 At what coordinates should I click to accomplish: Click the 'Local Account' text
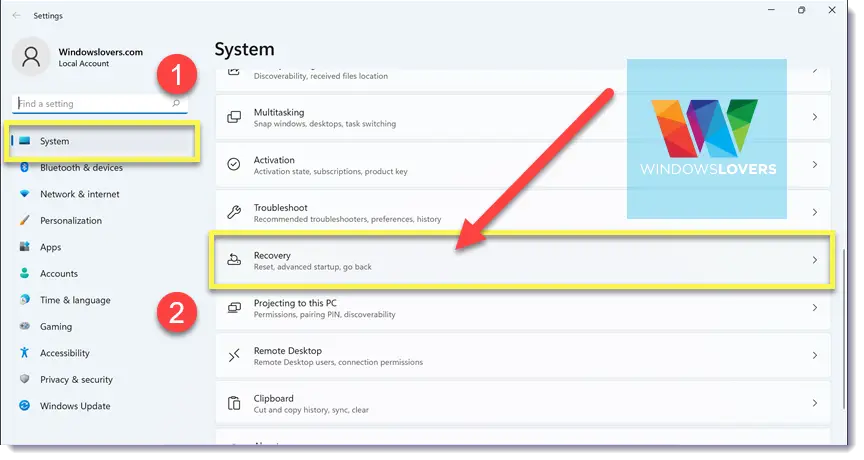click(84, 63)
